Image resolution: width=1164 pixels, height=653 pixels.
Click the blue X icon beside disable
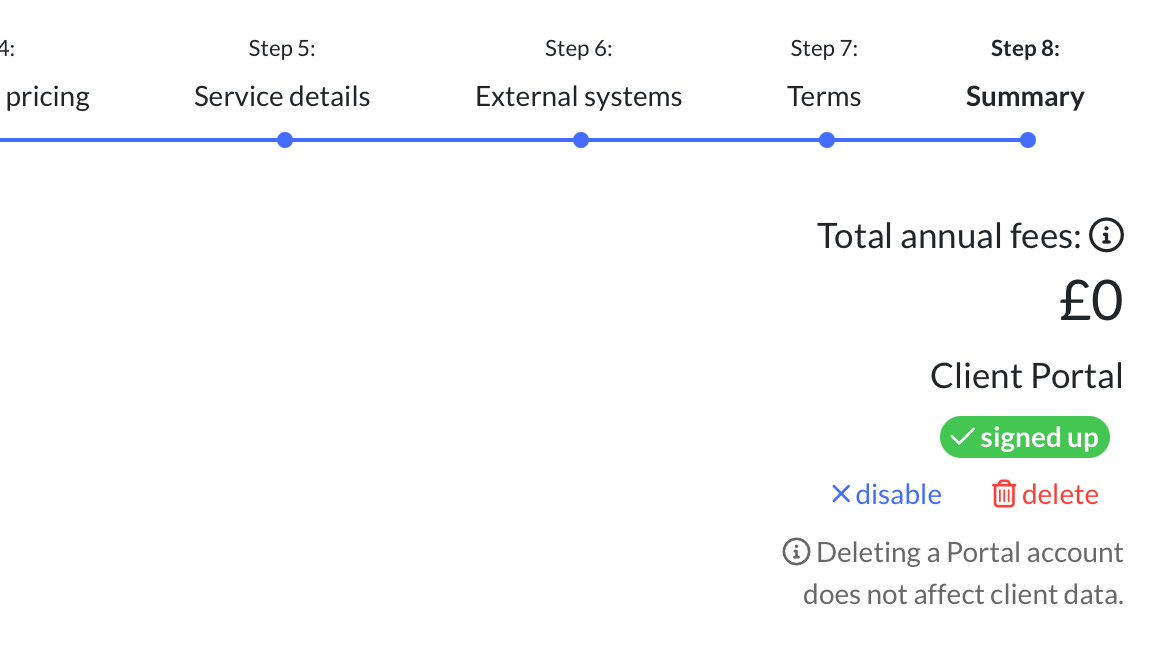point(840,493)
